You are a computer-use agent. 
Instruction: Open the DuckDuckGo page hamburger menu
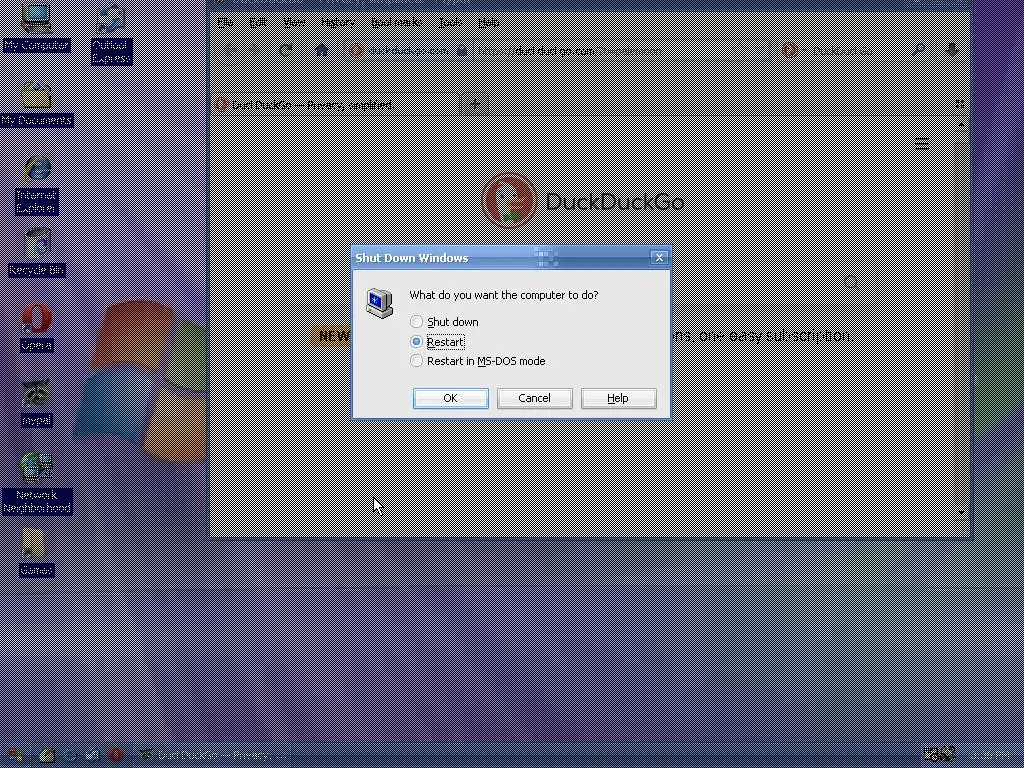coord(922,144)
